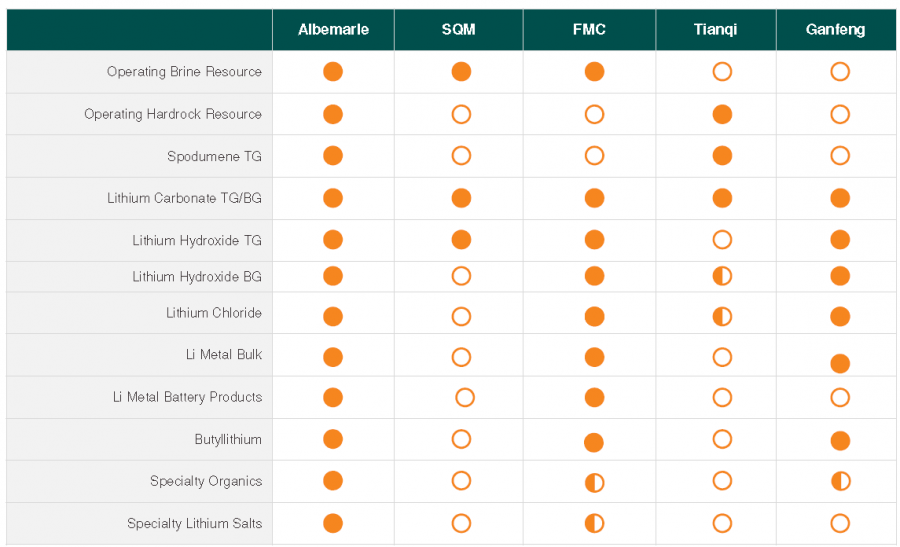Select the Tianqi column header
The image size is (900, 547).
716,30
